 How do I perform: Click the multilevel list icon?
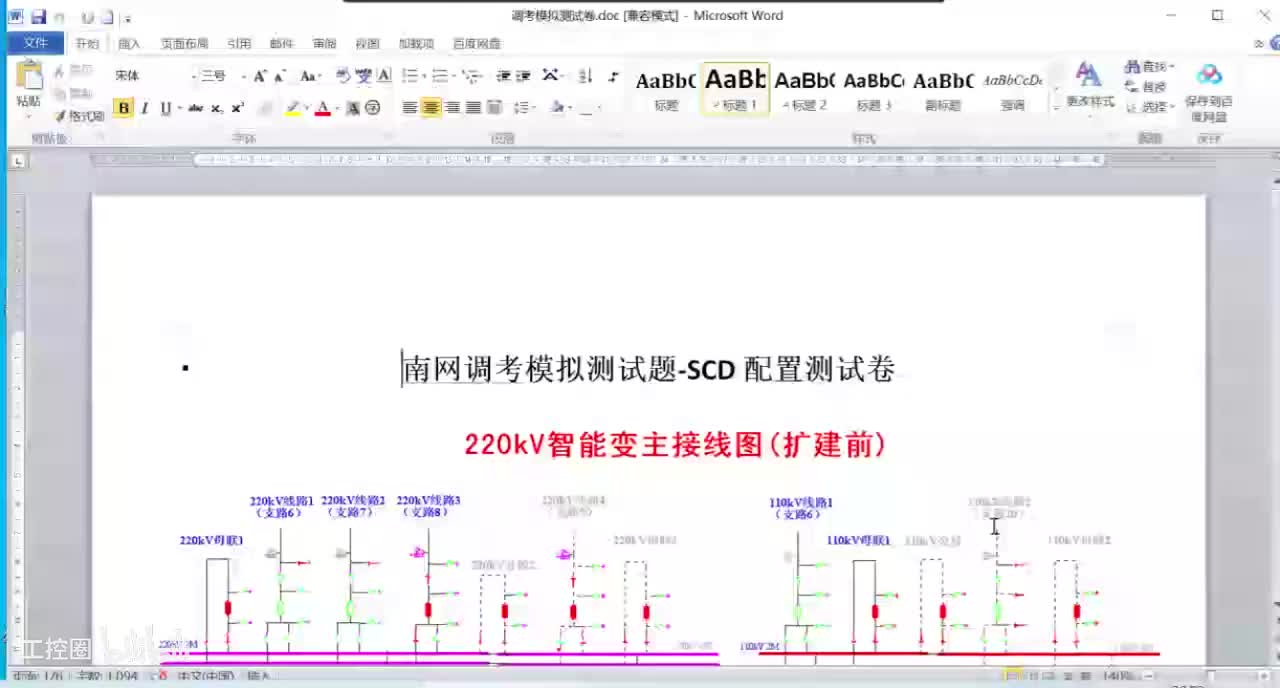(x=471, y=76)
